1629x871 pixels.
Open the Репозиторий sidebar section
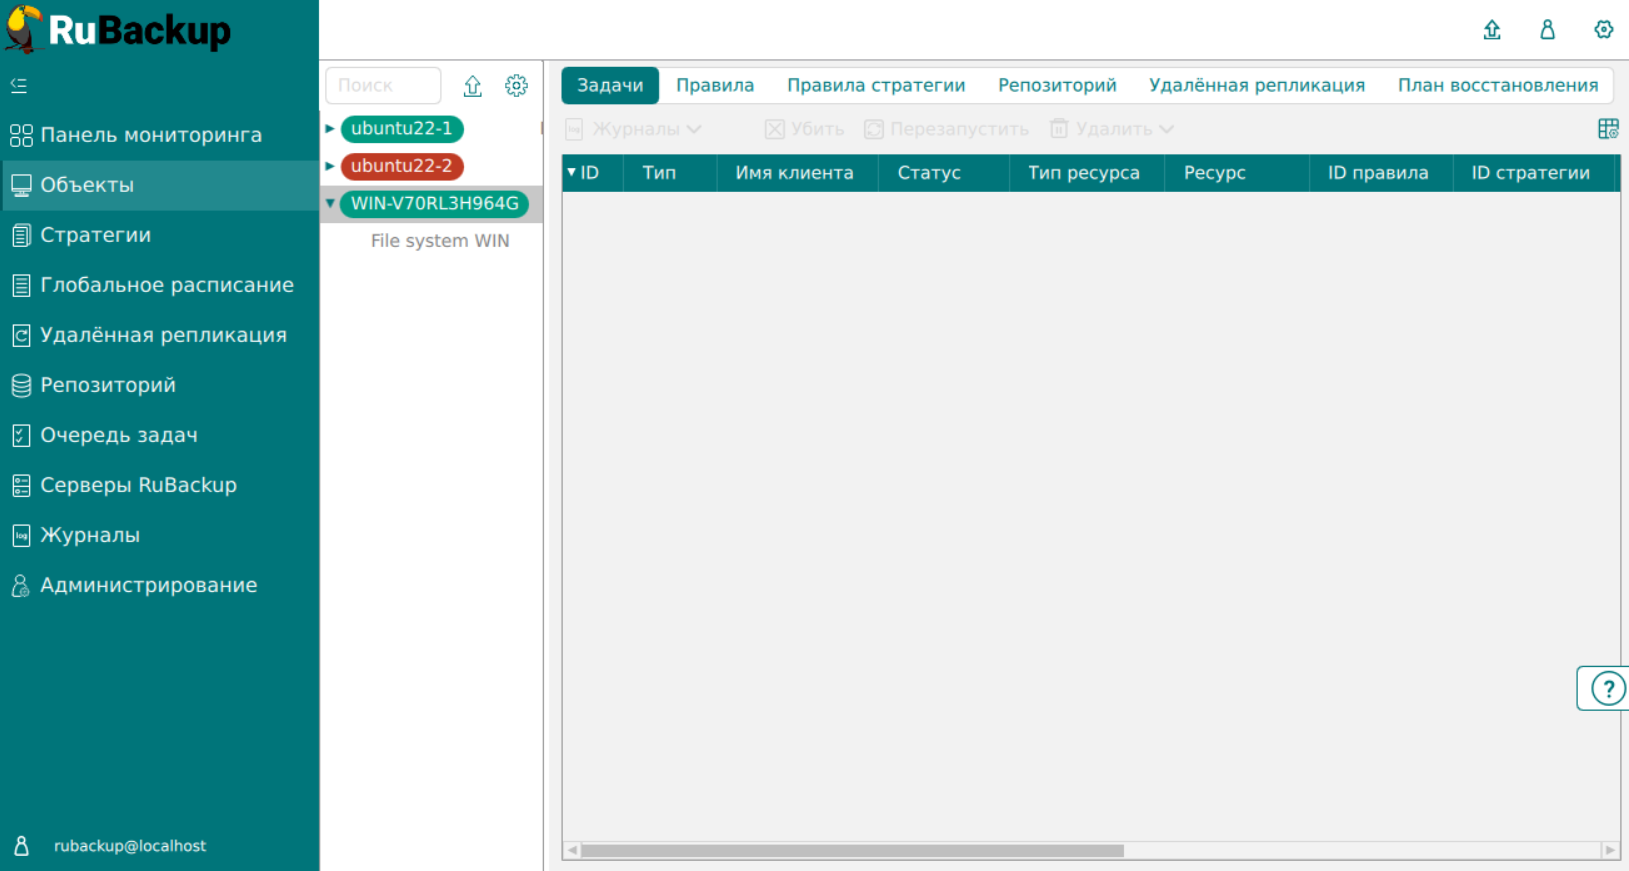click(x=108, y=385)
